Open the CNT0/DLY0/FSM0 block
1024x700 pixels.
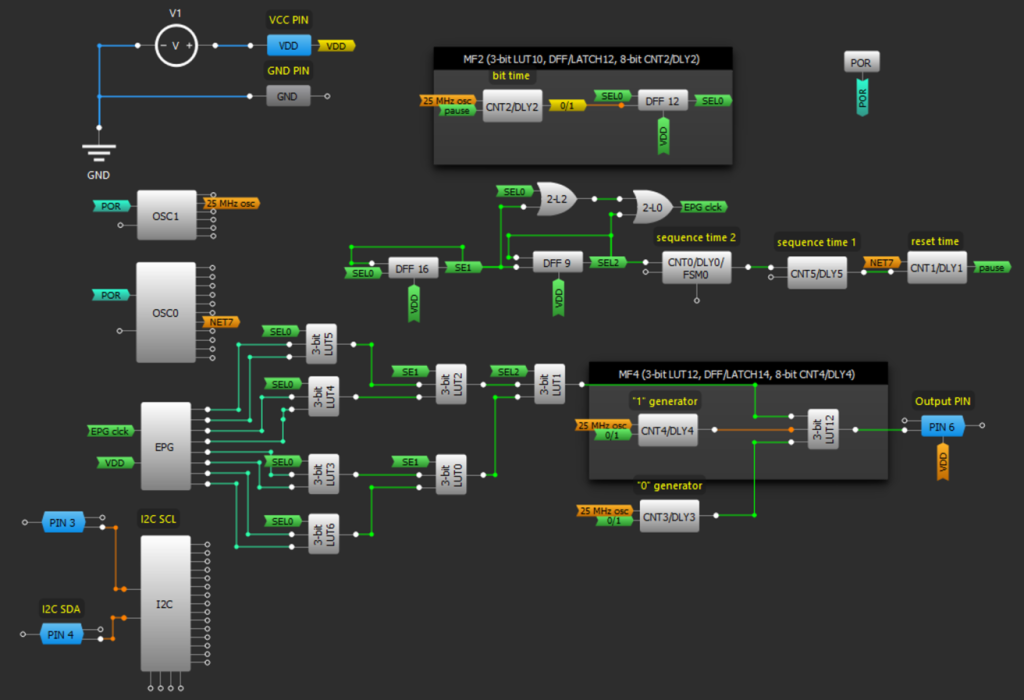(x=696, y=266)
